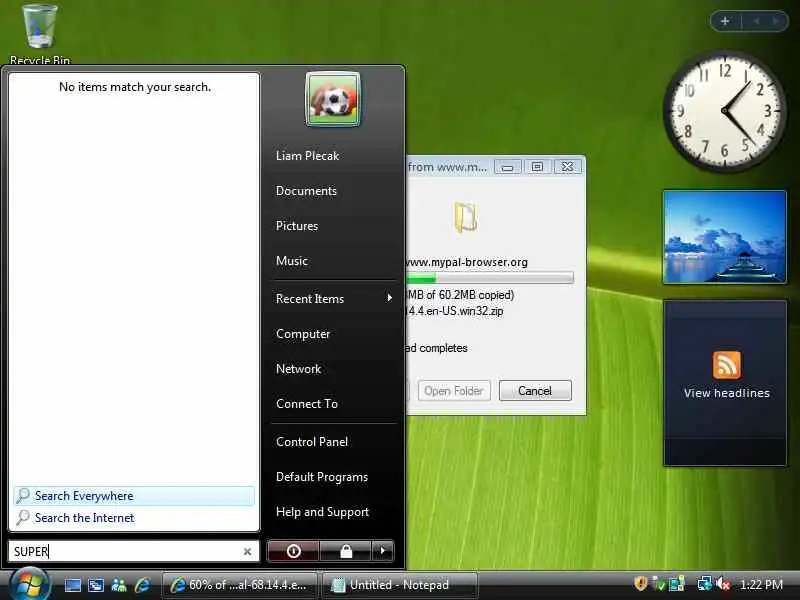
Task: Click the orange RSS feed icon
Action: coord(727,365)
